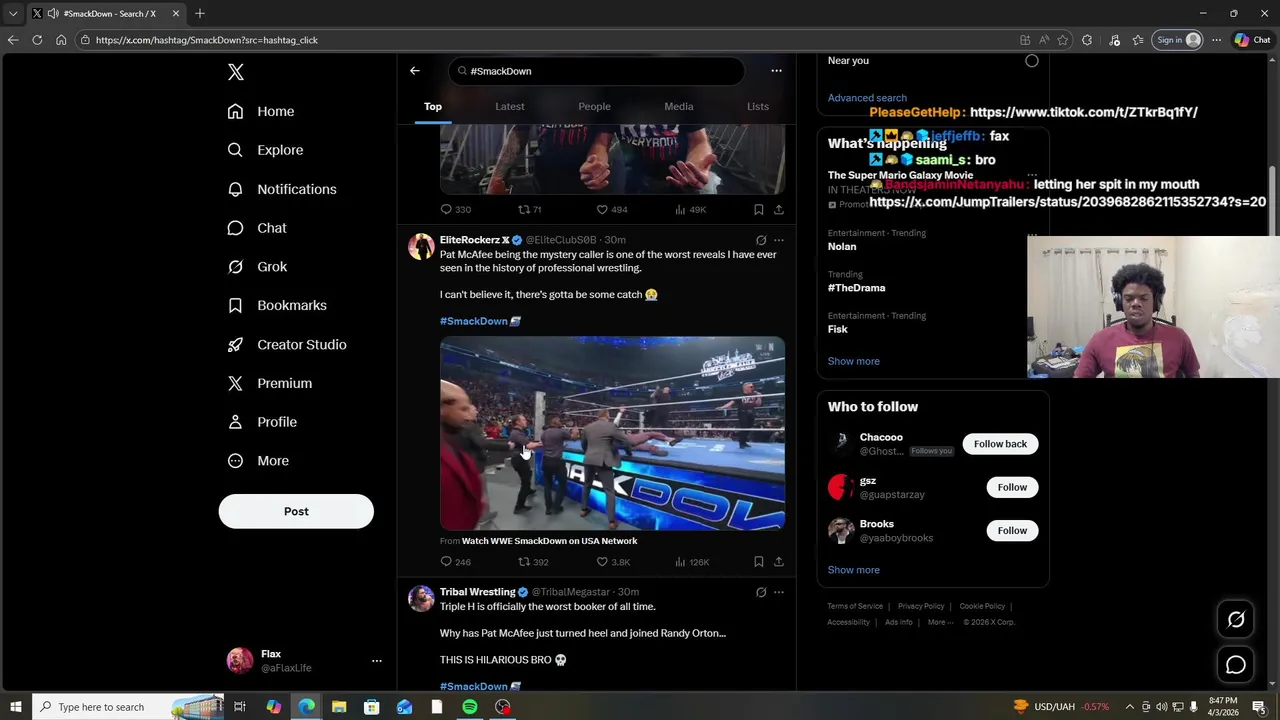Open Grok in the sidebar
This screenshot has height=720, width=1280.
[x=257, y=267]
